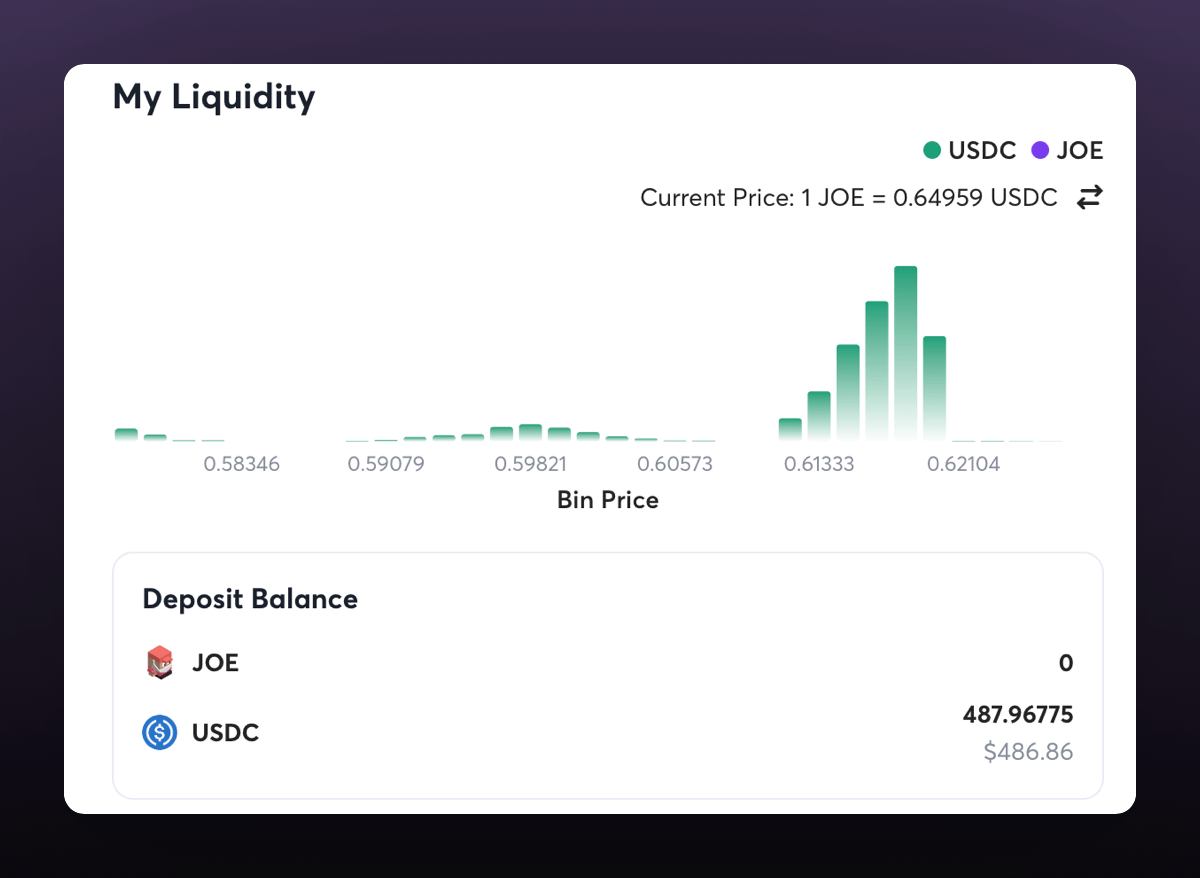Screen dimensions: 1200x878
Task: Click the leftmost liquidity bin bar
Action: coord(126,434)
